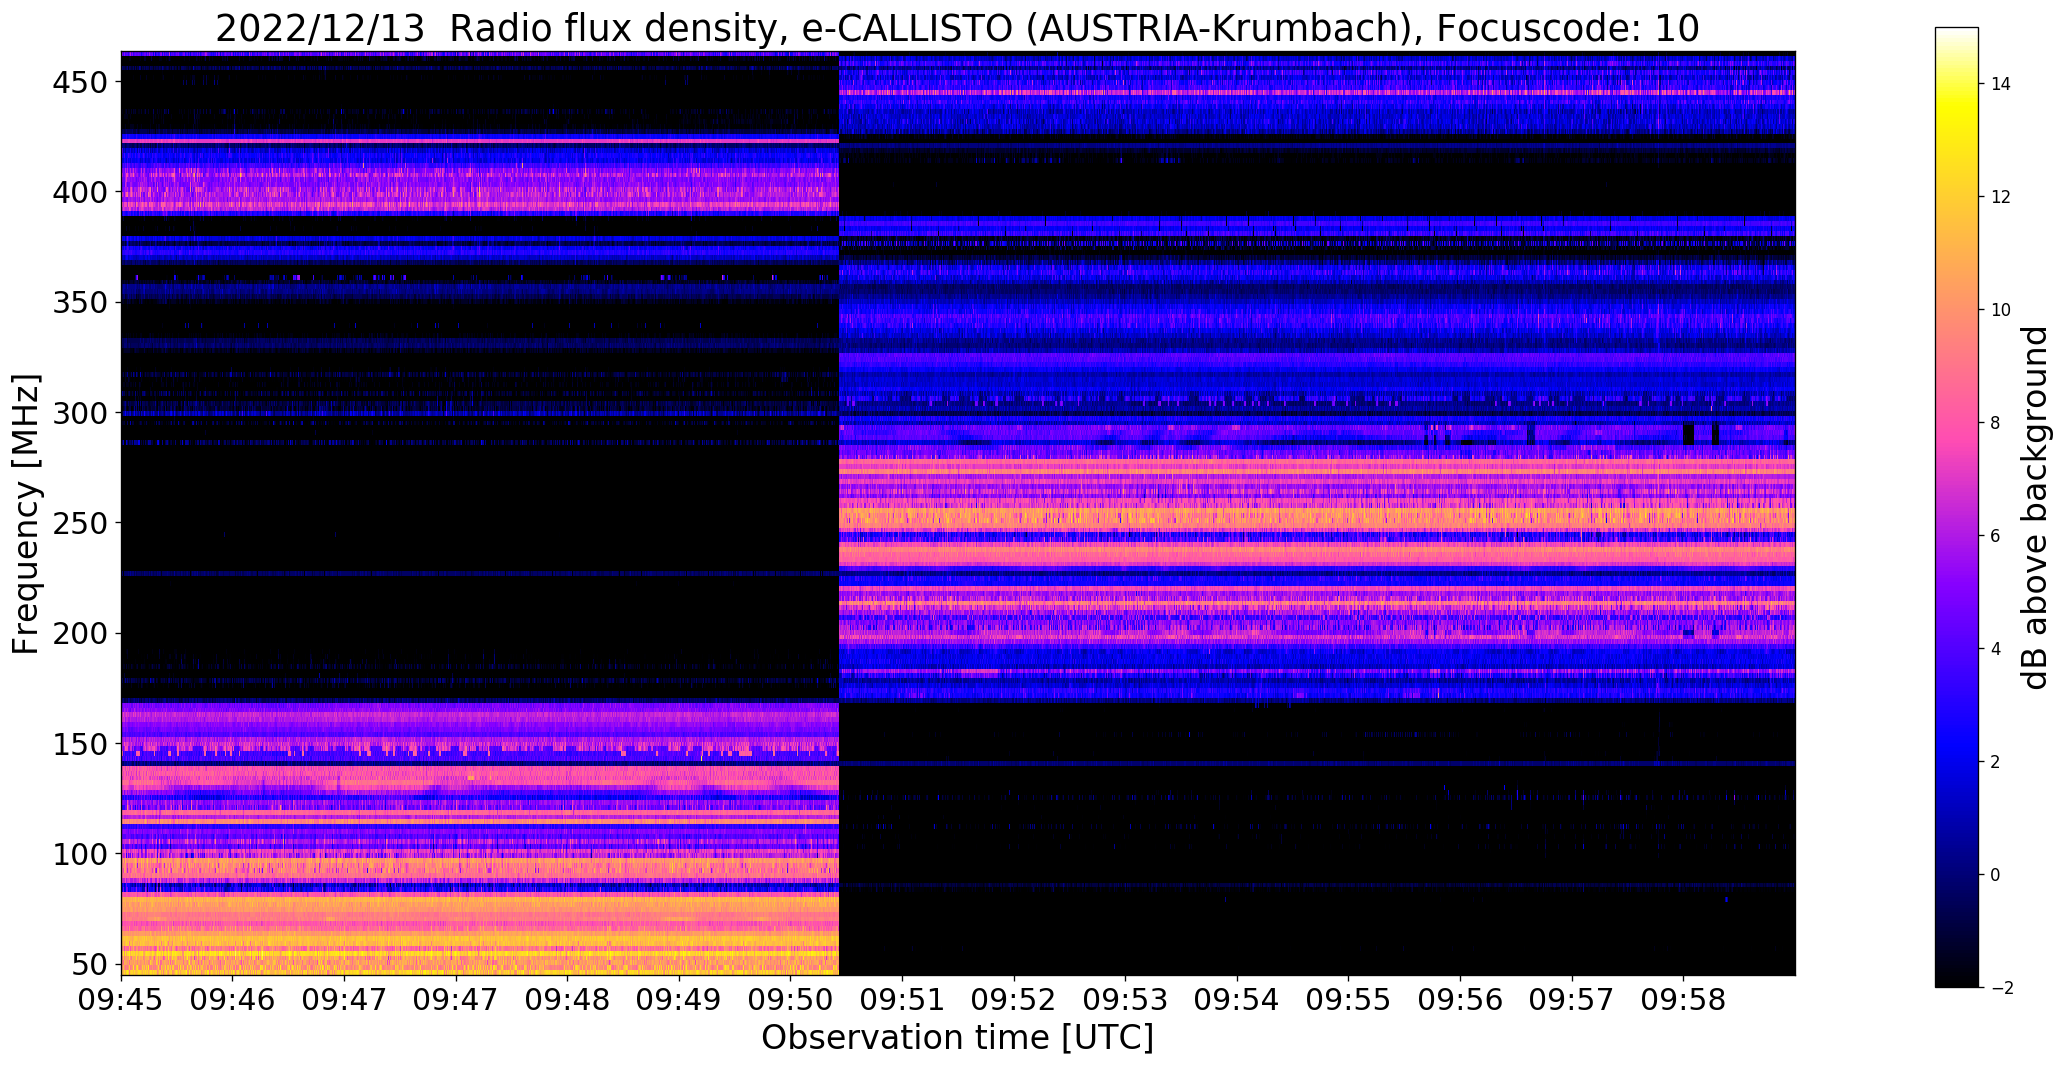Click the 09:46 time tick label
2066x1067 pixels.
click(x=233, y=1001)
